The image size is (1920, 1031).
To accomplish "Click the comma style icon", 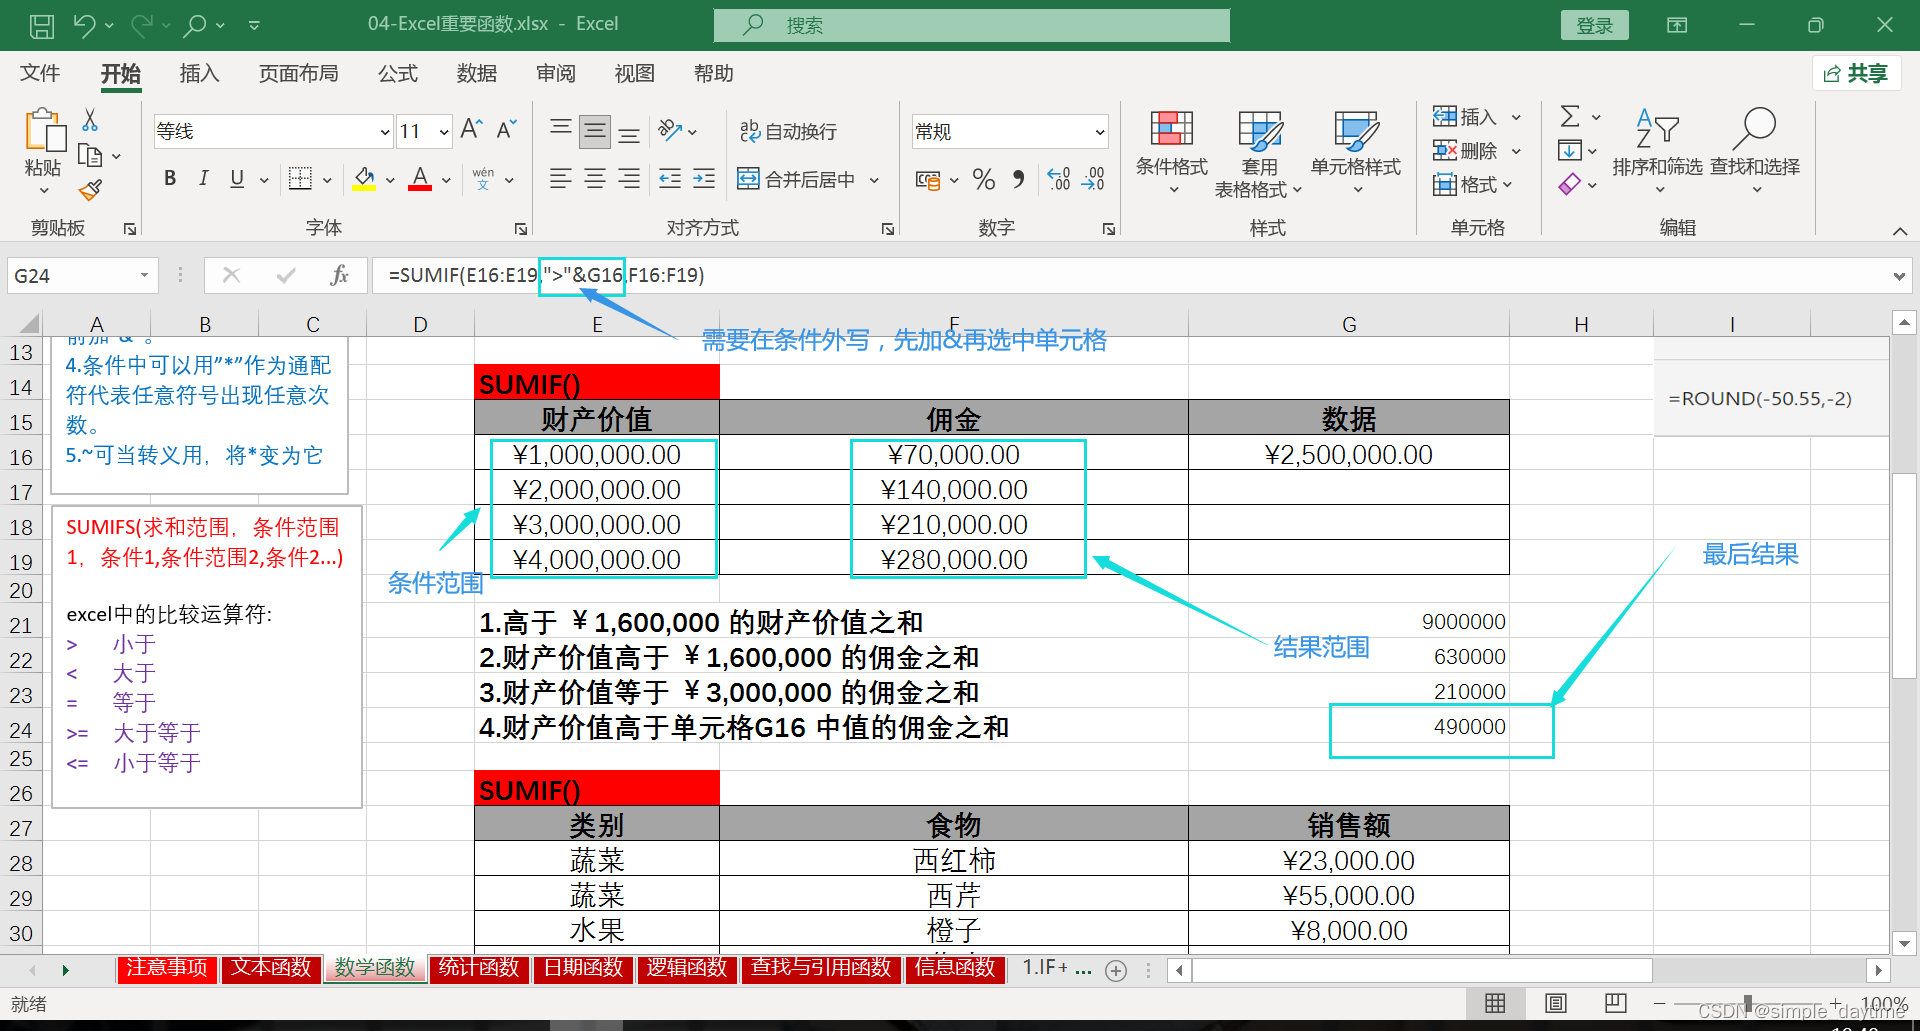I will point(1018,180).
